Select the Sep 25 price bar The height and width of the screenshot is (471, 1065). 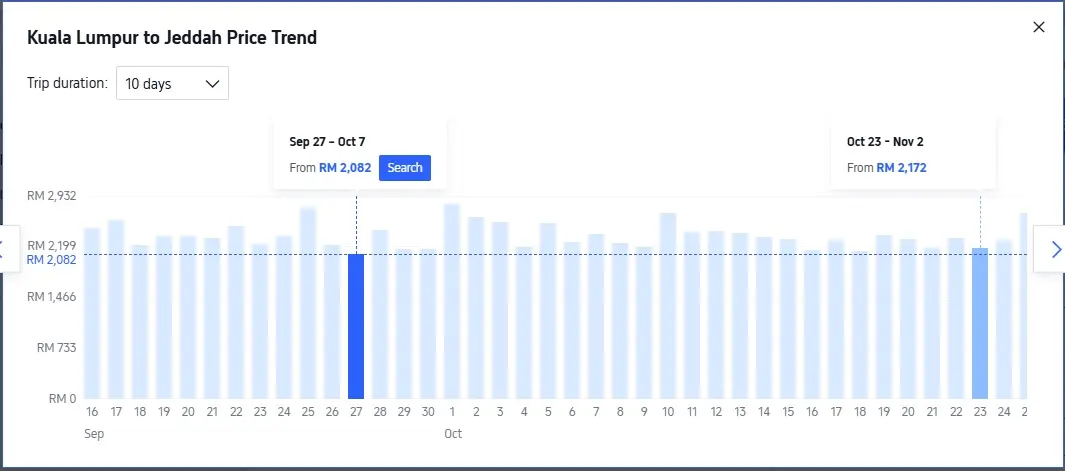coord(308,303)
